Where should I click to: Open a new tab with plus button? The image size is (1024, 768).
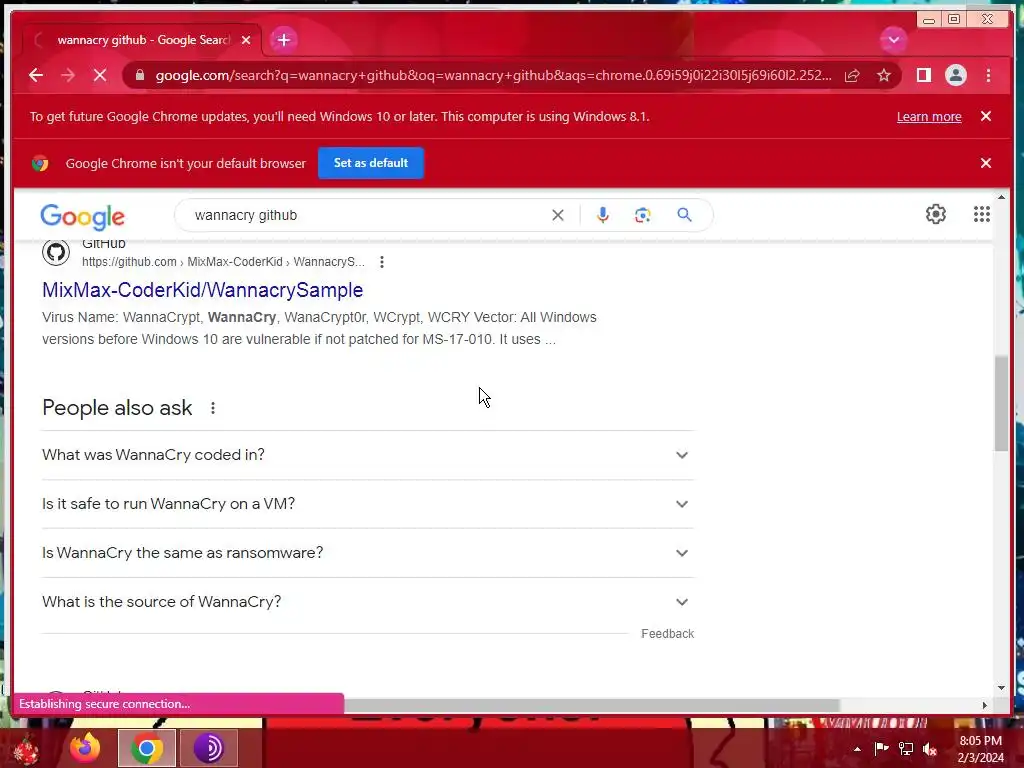click(x=283, y=40)
